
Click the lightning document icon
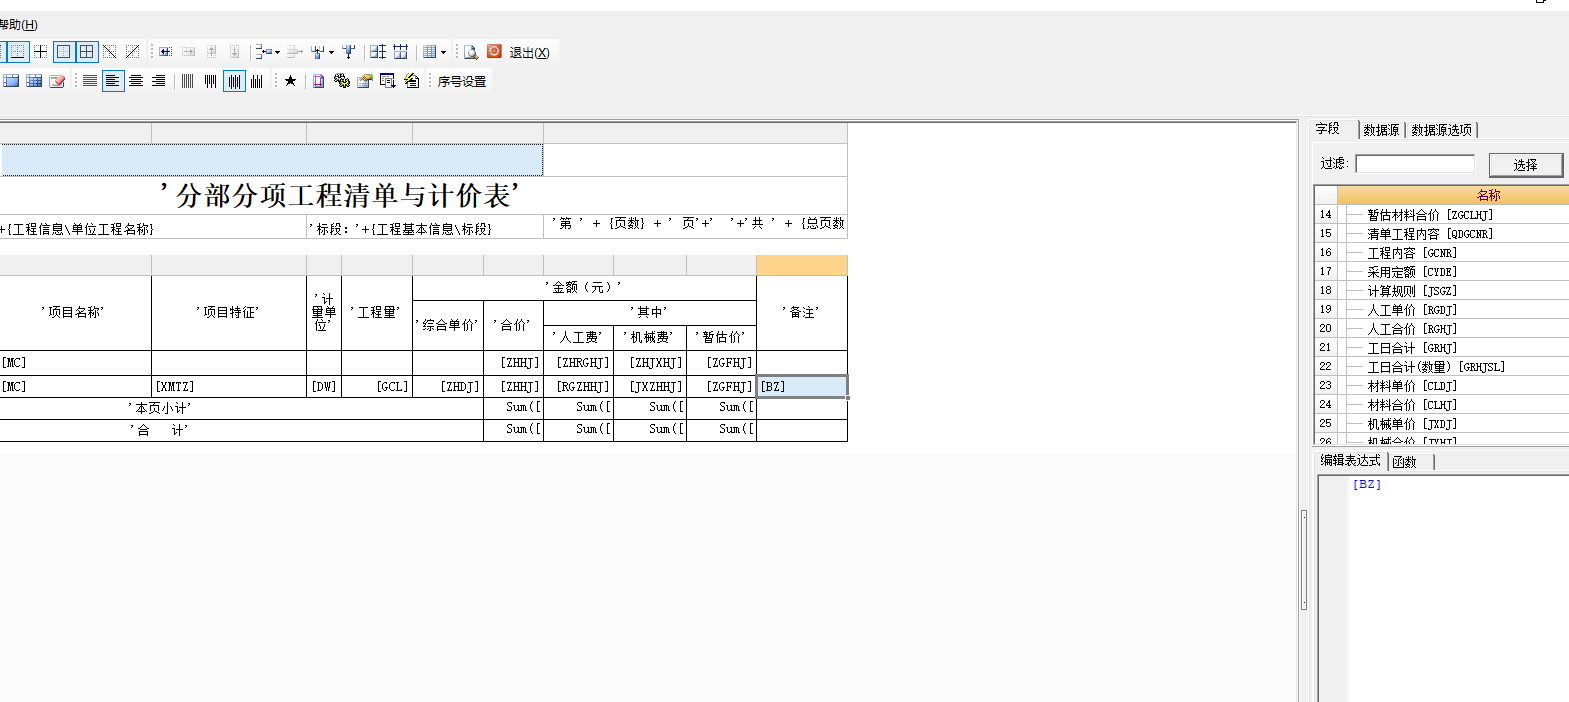click(411, 81)
